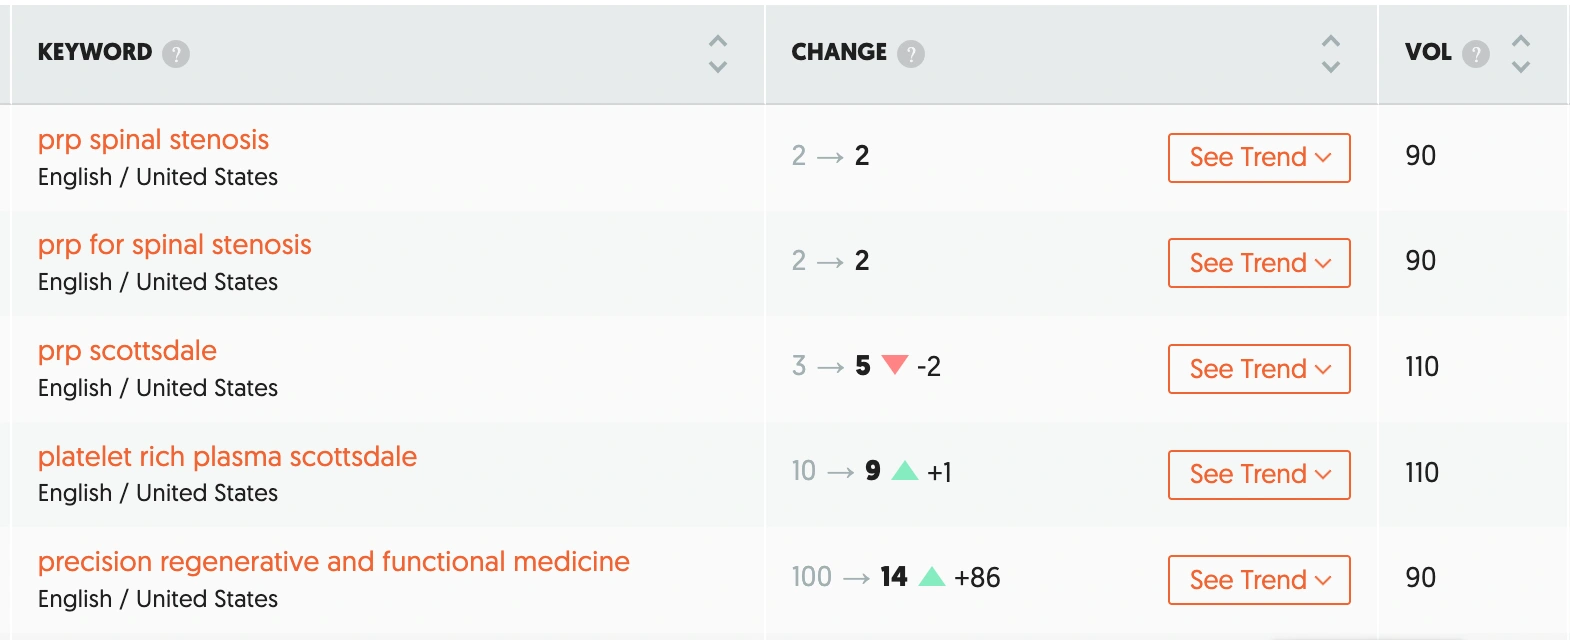
Task: Expand trend for precision regenerative and functional medicine
Action: click(1259, 580)
